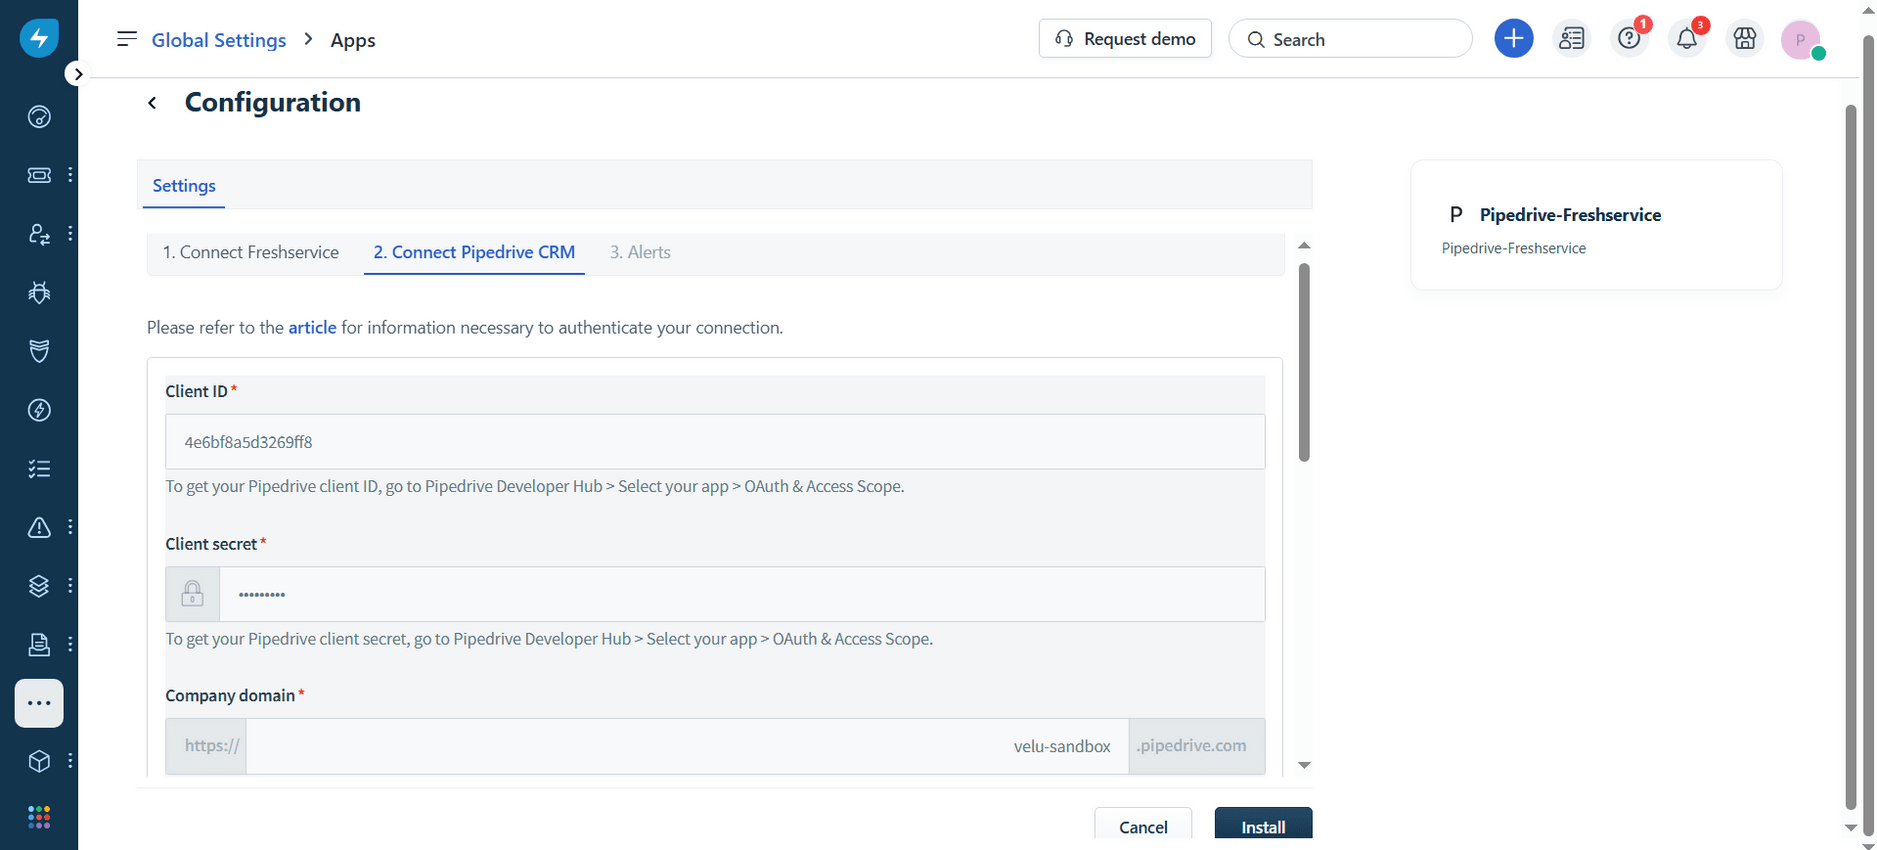The image size is (1877, 850).
Task: Go to Global Settings breadcrumb link
Action: coord(219,40)
